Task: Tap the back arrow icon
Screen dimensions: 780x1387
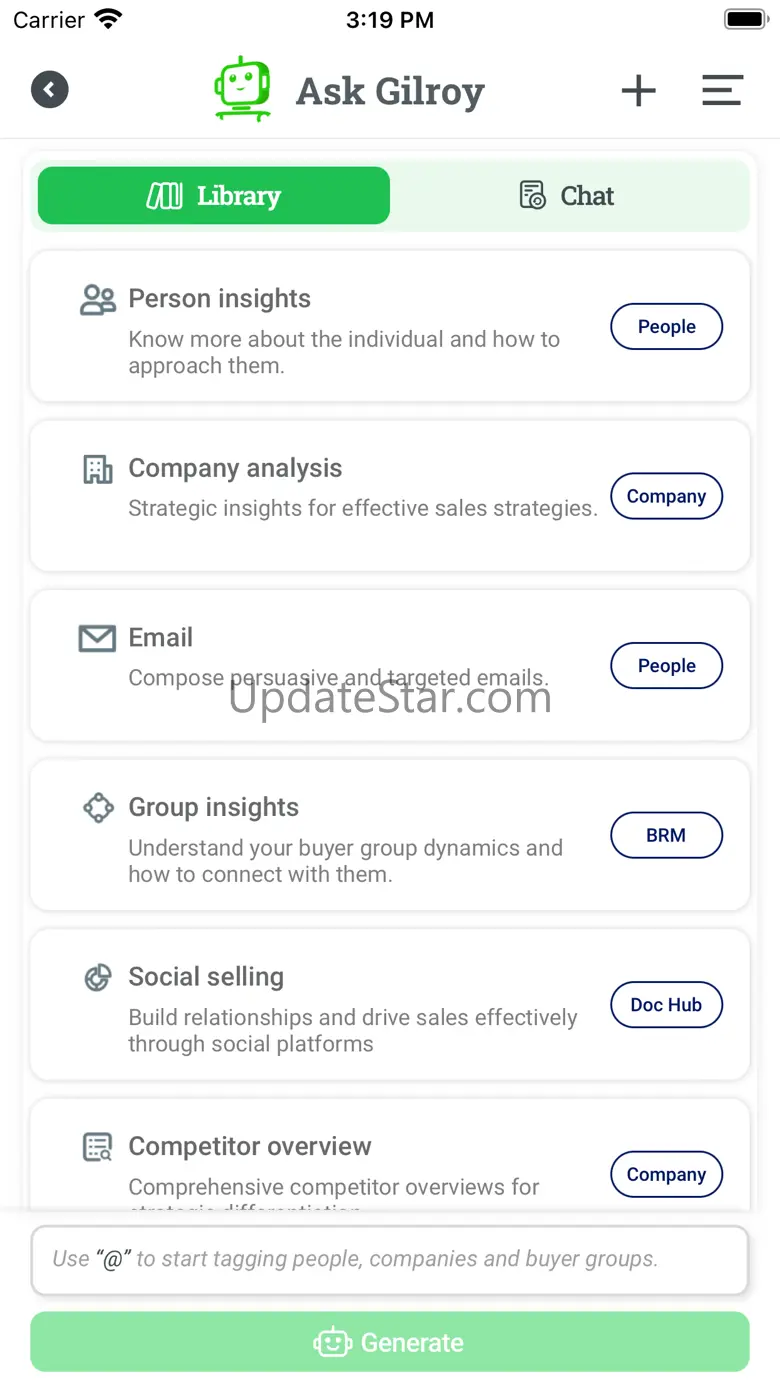Action: click(49, 90)
